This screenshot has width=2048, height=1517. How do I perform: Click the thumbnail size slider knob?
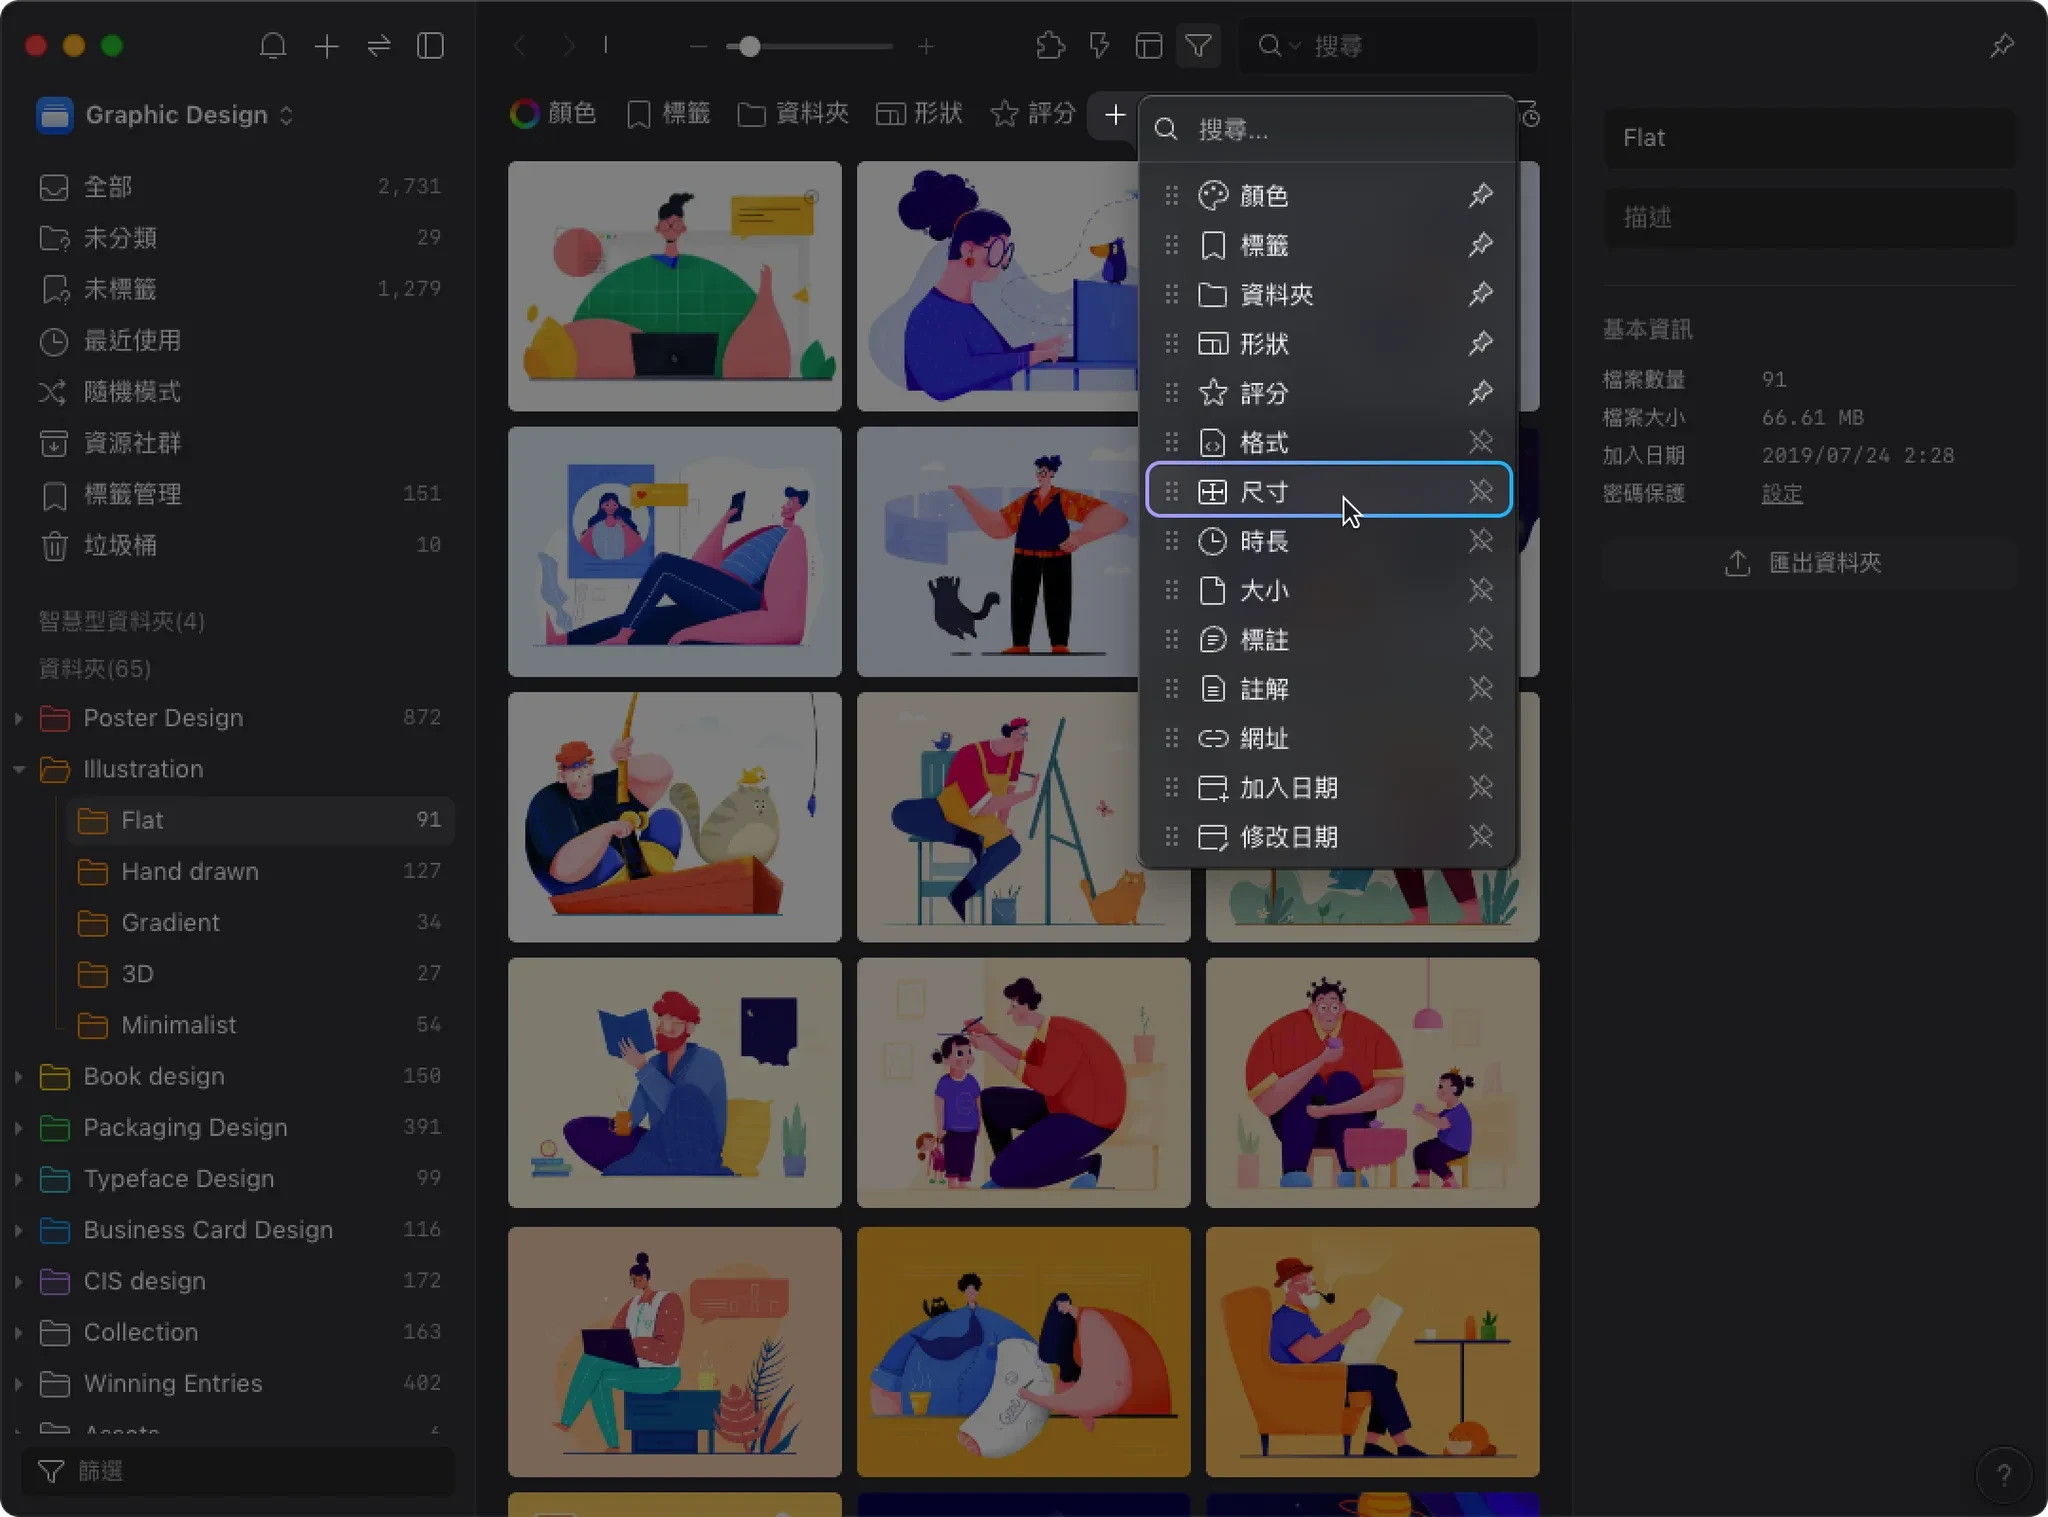pyautogui.click(x=749, y=46)
